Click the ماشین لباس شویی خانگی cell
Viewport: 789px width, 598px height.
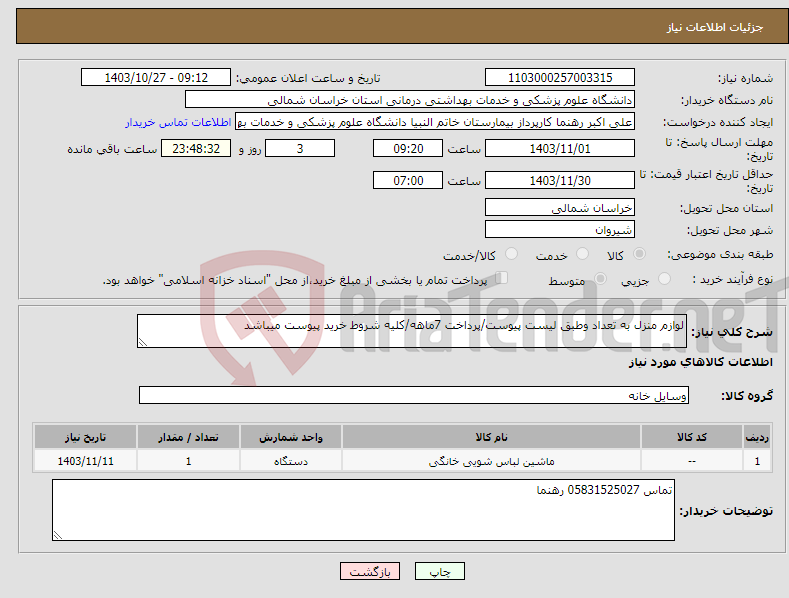tap(491, 461)
